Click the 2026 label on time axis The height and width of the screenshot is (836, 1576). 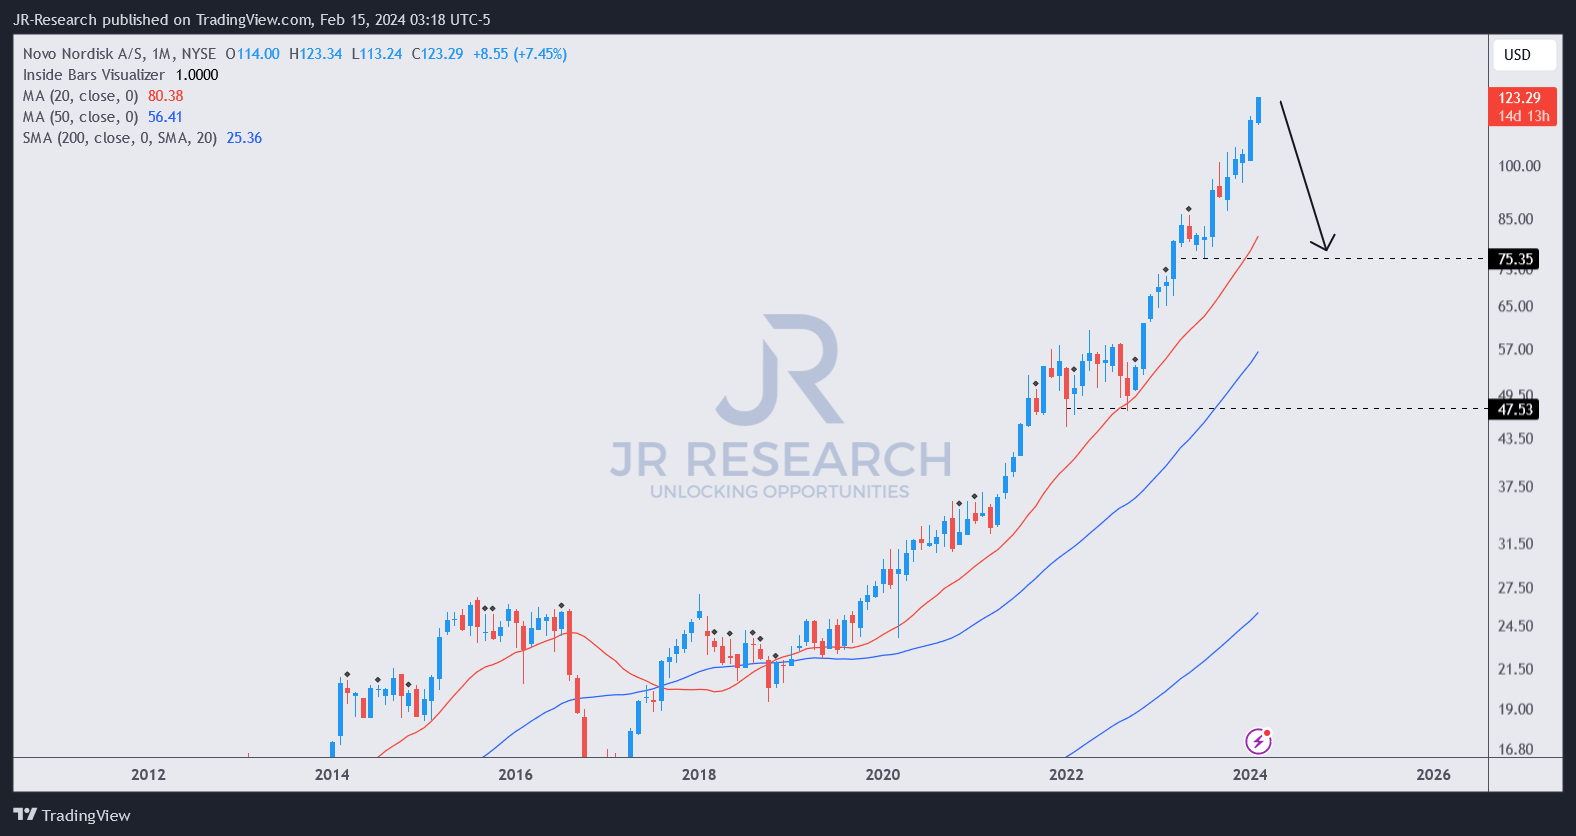tap(1433, 774)
